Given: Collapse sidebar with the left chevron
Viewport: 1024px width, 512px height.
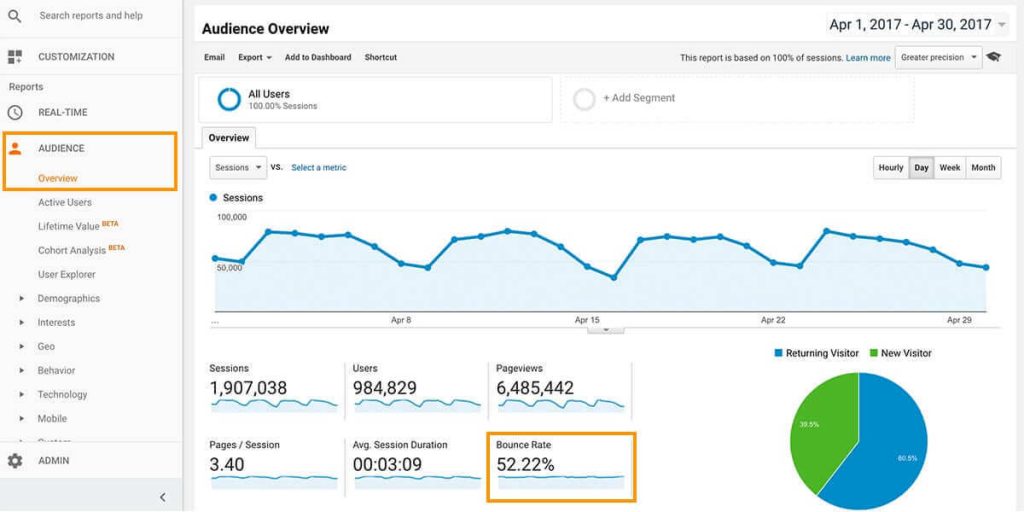Looking at the screenshot, I should pos(163,497).
